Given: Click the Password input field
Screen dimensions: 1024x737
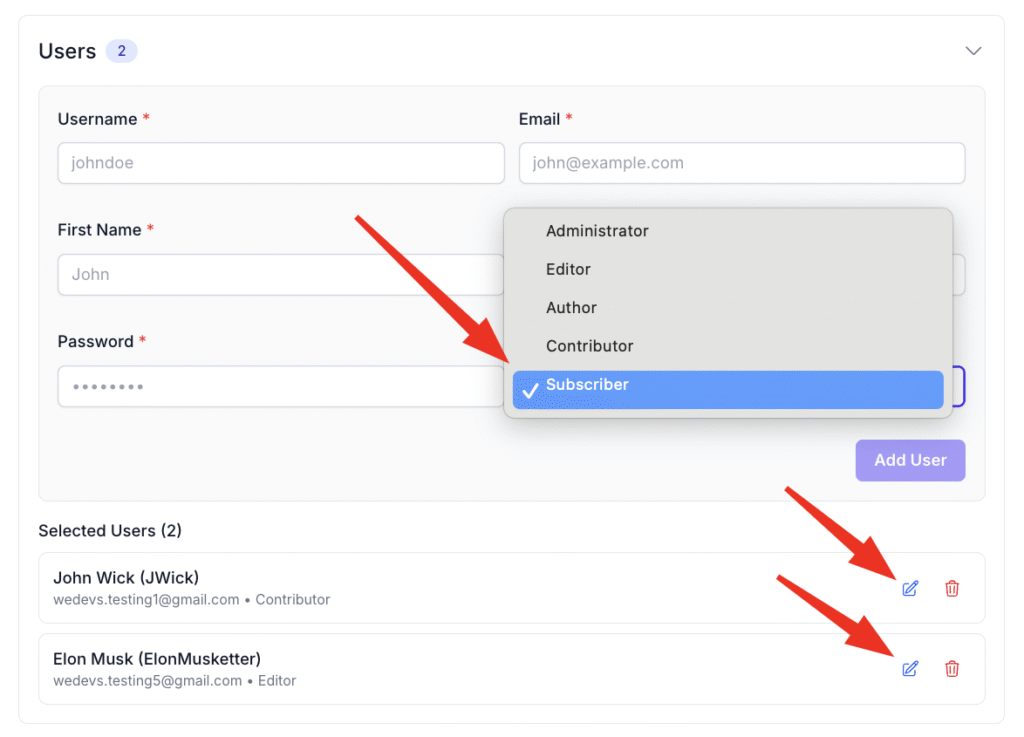Looking at the screenshot, I should [281, 386].
